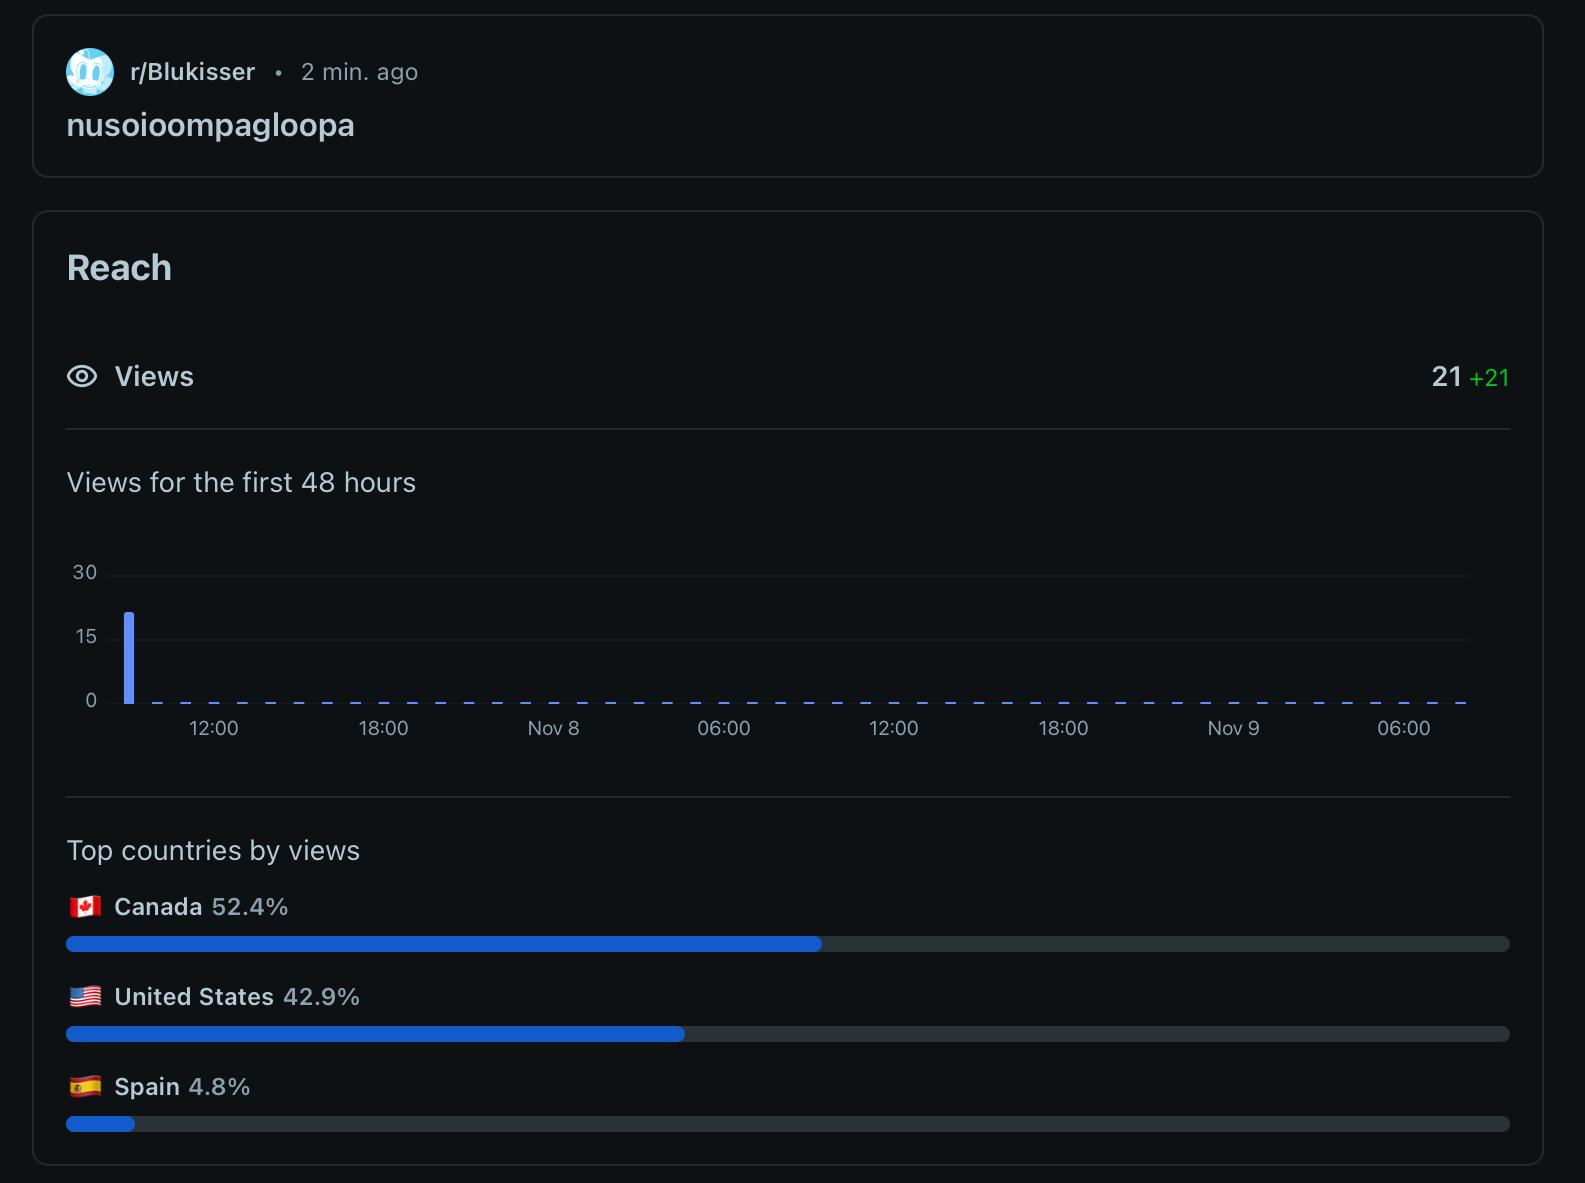This screenshot has height=1183, width=1585.
Task: Click the "2 min. ago" timestamp
Action: (x=359, y=72)
